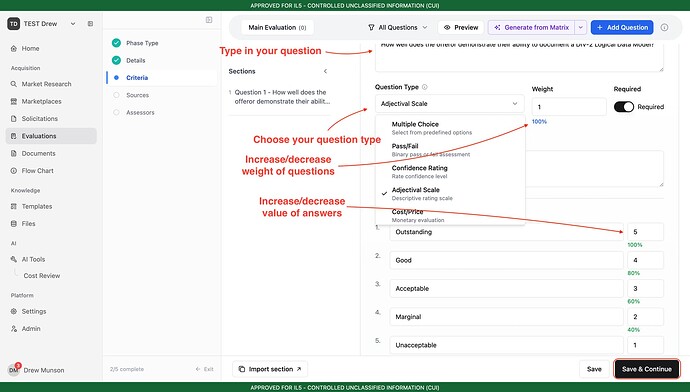Click the Generate from Matrix button
Screen dimensions: 690x392
tap(531, 27)
